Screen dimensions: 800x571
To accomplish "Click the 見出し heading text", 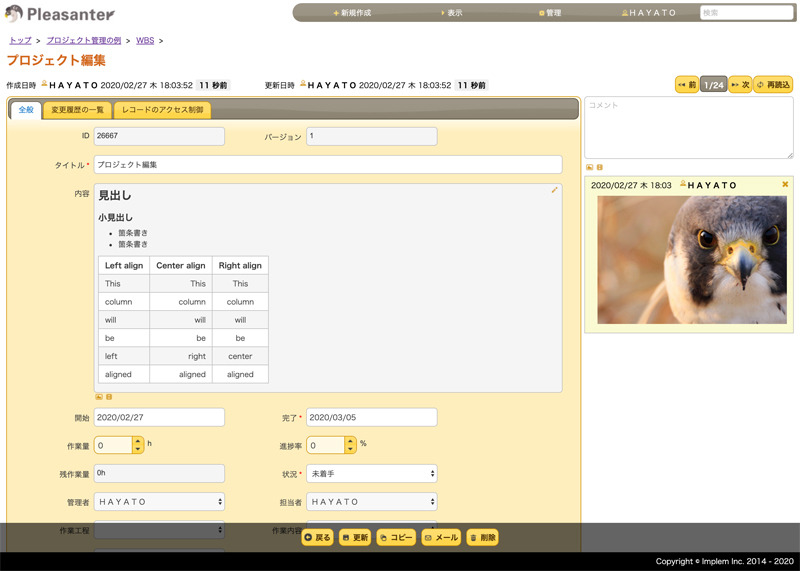I will [x=115, y=195].
